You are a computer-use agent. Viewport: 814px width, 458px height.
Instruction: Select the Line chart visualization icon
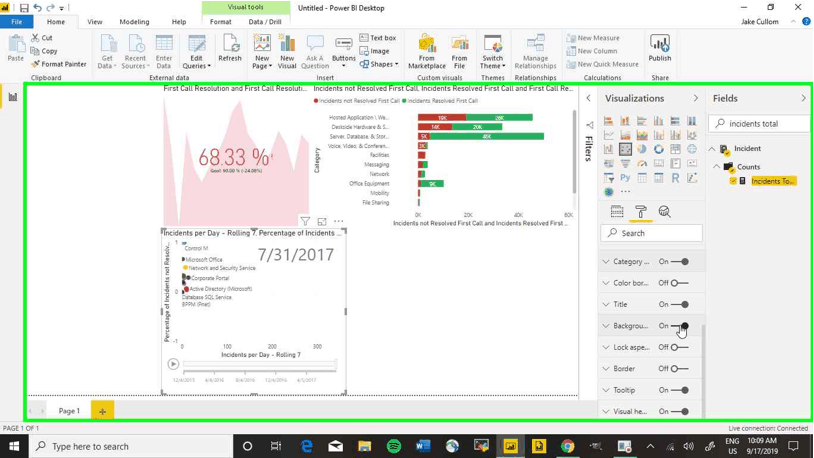pyautogui.click(x=608, y=135)
